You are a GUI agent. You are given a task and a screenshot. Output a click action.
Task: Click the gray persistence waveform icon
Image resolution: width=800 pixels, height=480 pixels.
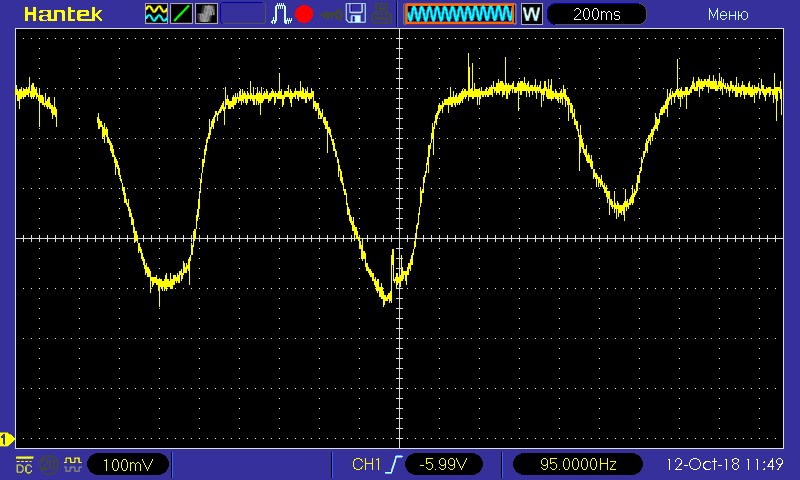click(207, 14)
